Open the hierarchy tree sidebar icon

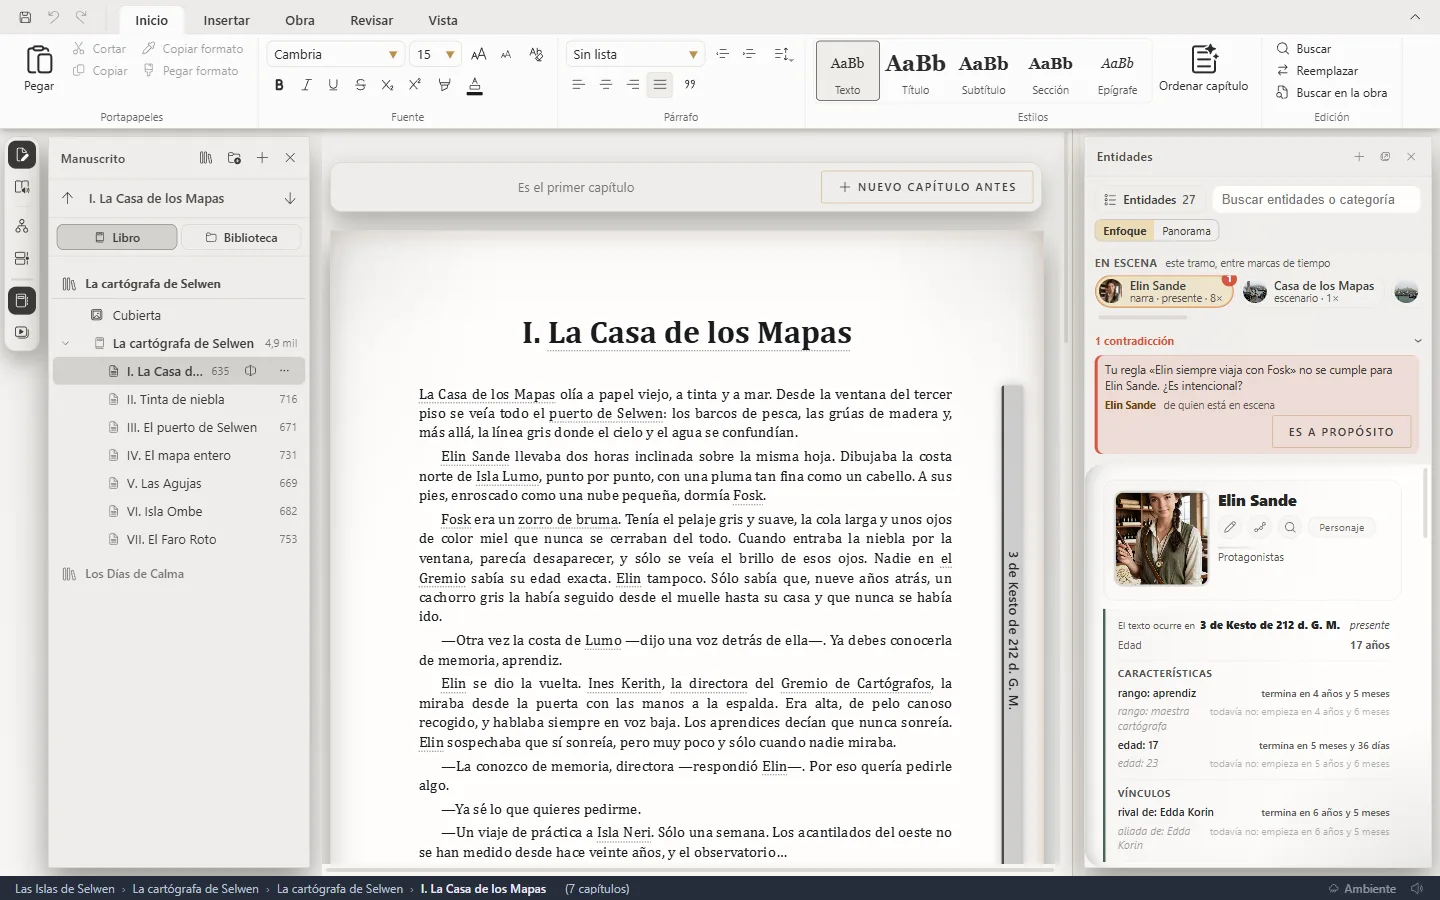[x=22, y=226]
